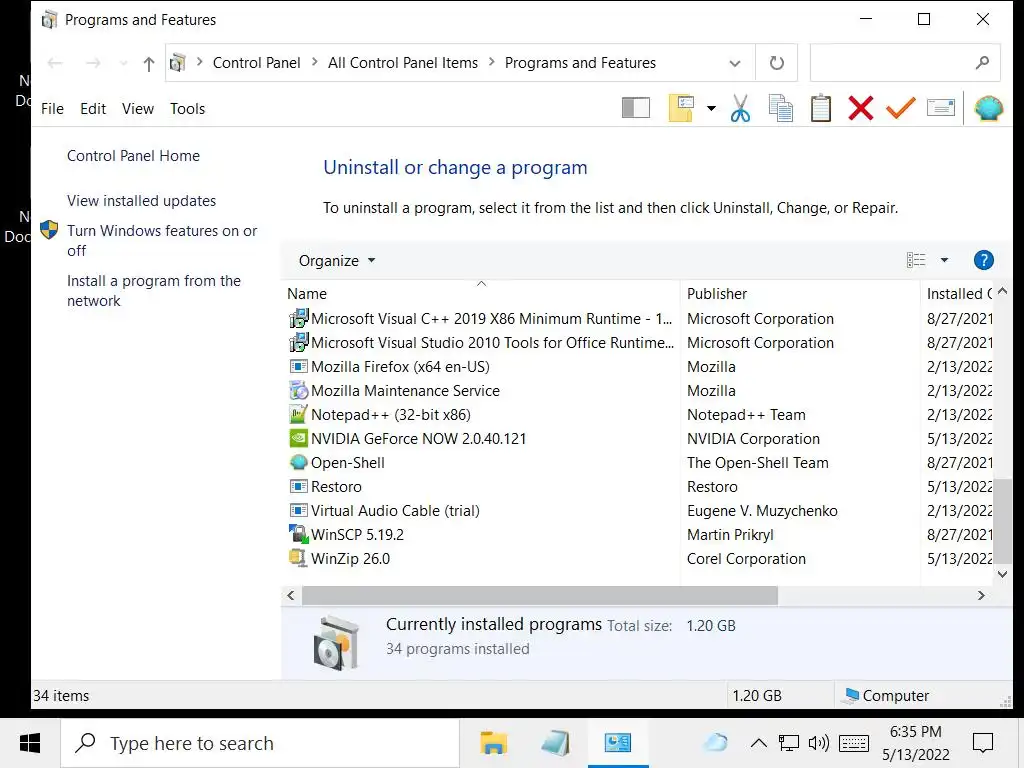Image resolution: width=1024 pixels, height=768 pixels.
Task: Click the horizontal scrollbar thumb
Action: [539, 596]
